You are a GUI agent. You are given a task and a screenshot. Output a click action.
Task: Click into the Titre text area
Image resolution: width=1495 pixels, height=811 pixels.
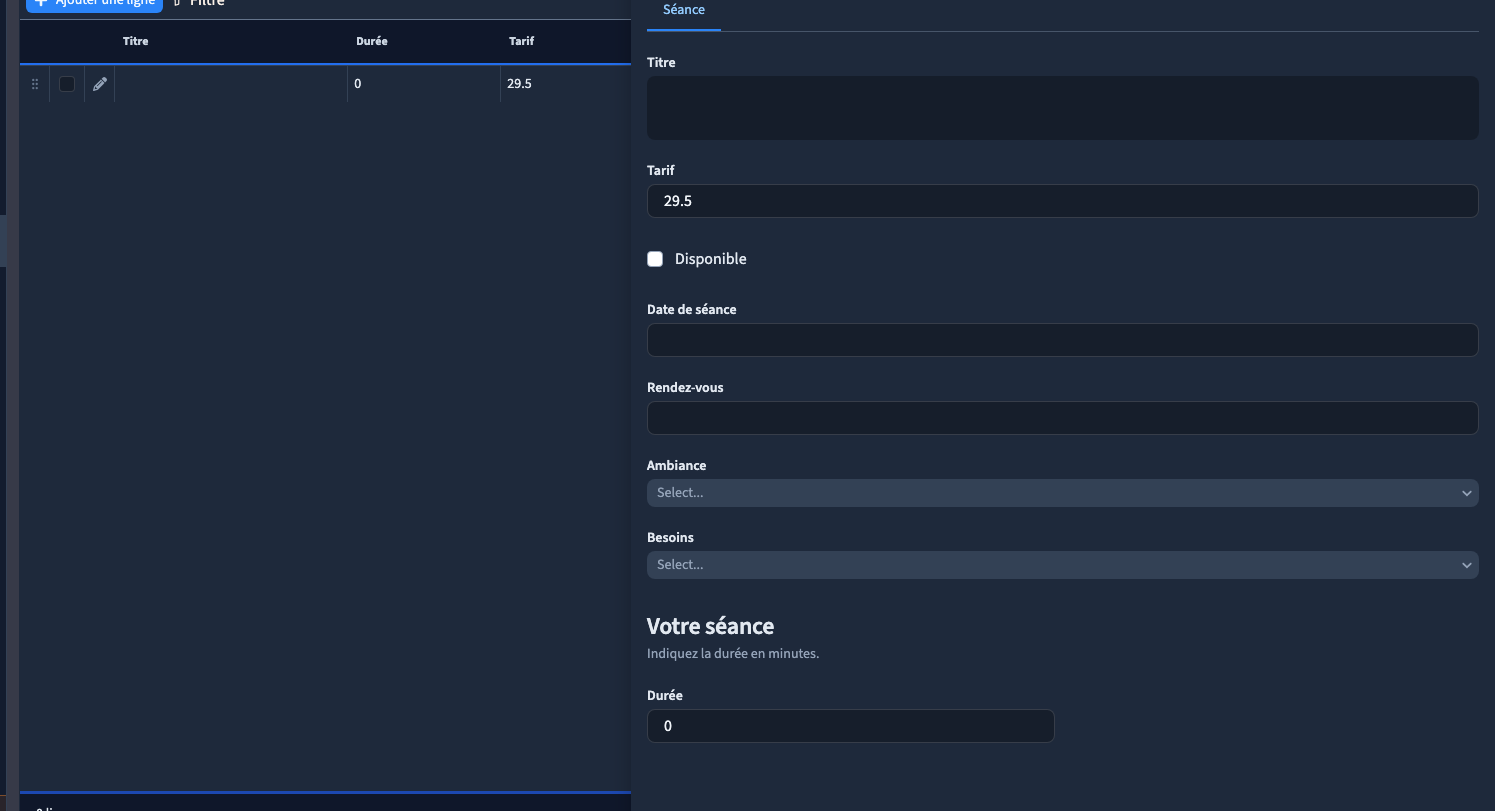click(1062, 108)
